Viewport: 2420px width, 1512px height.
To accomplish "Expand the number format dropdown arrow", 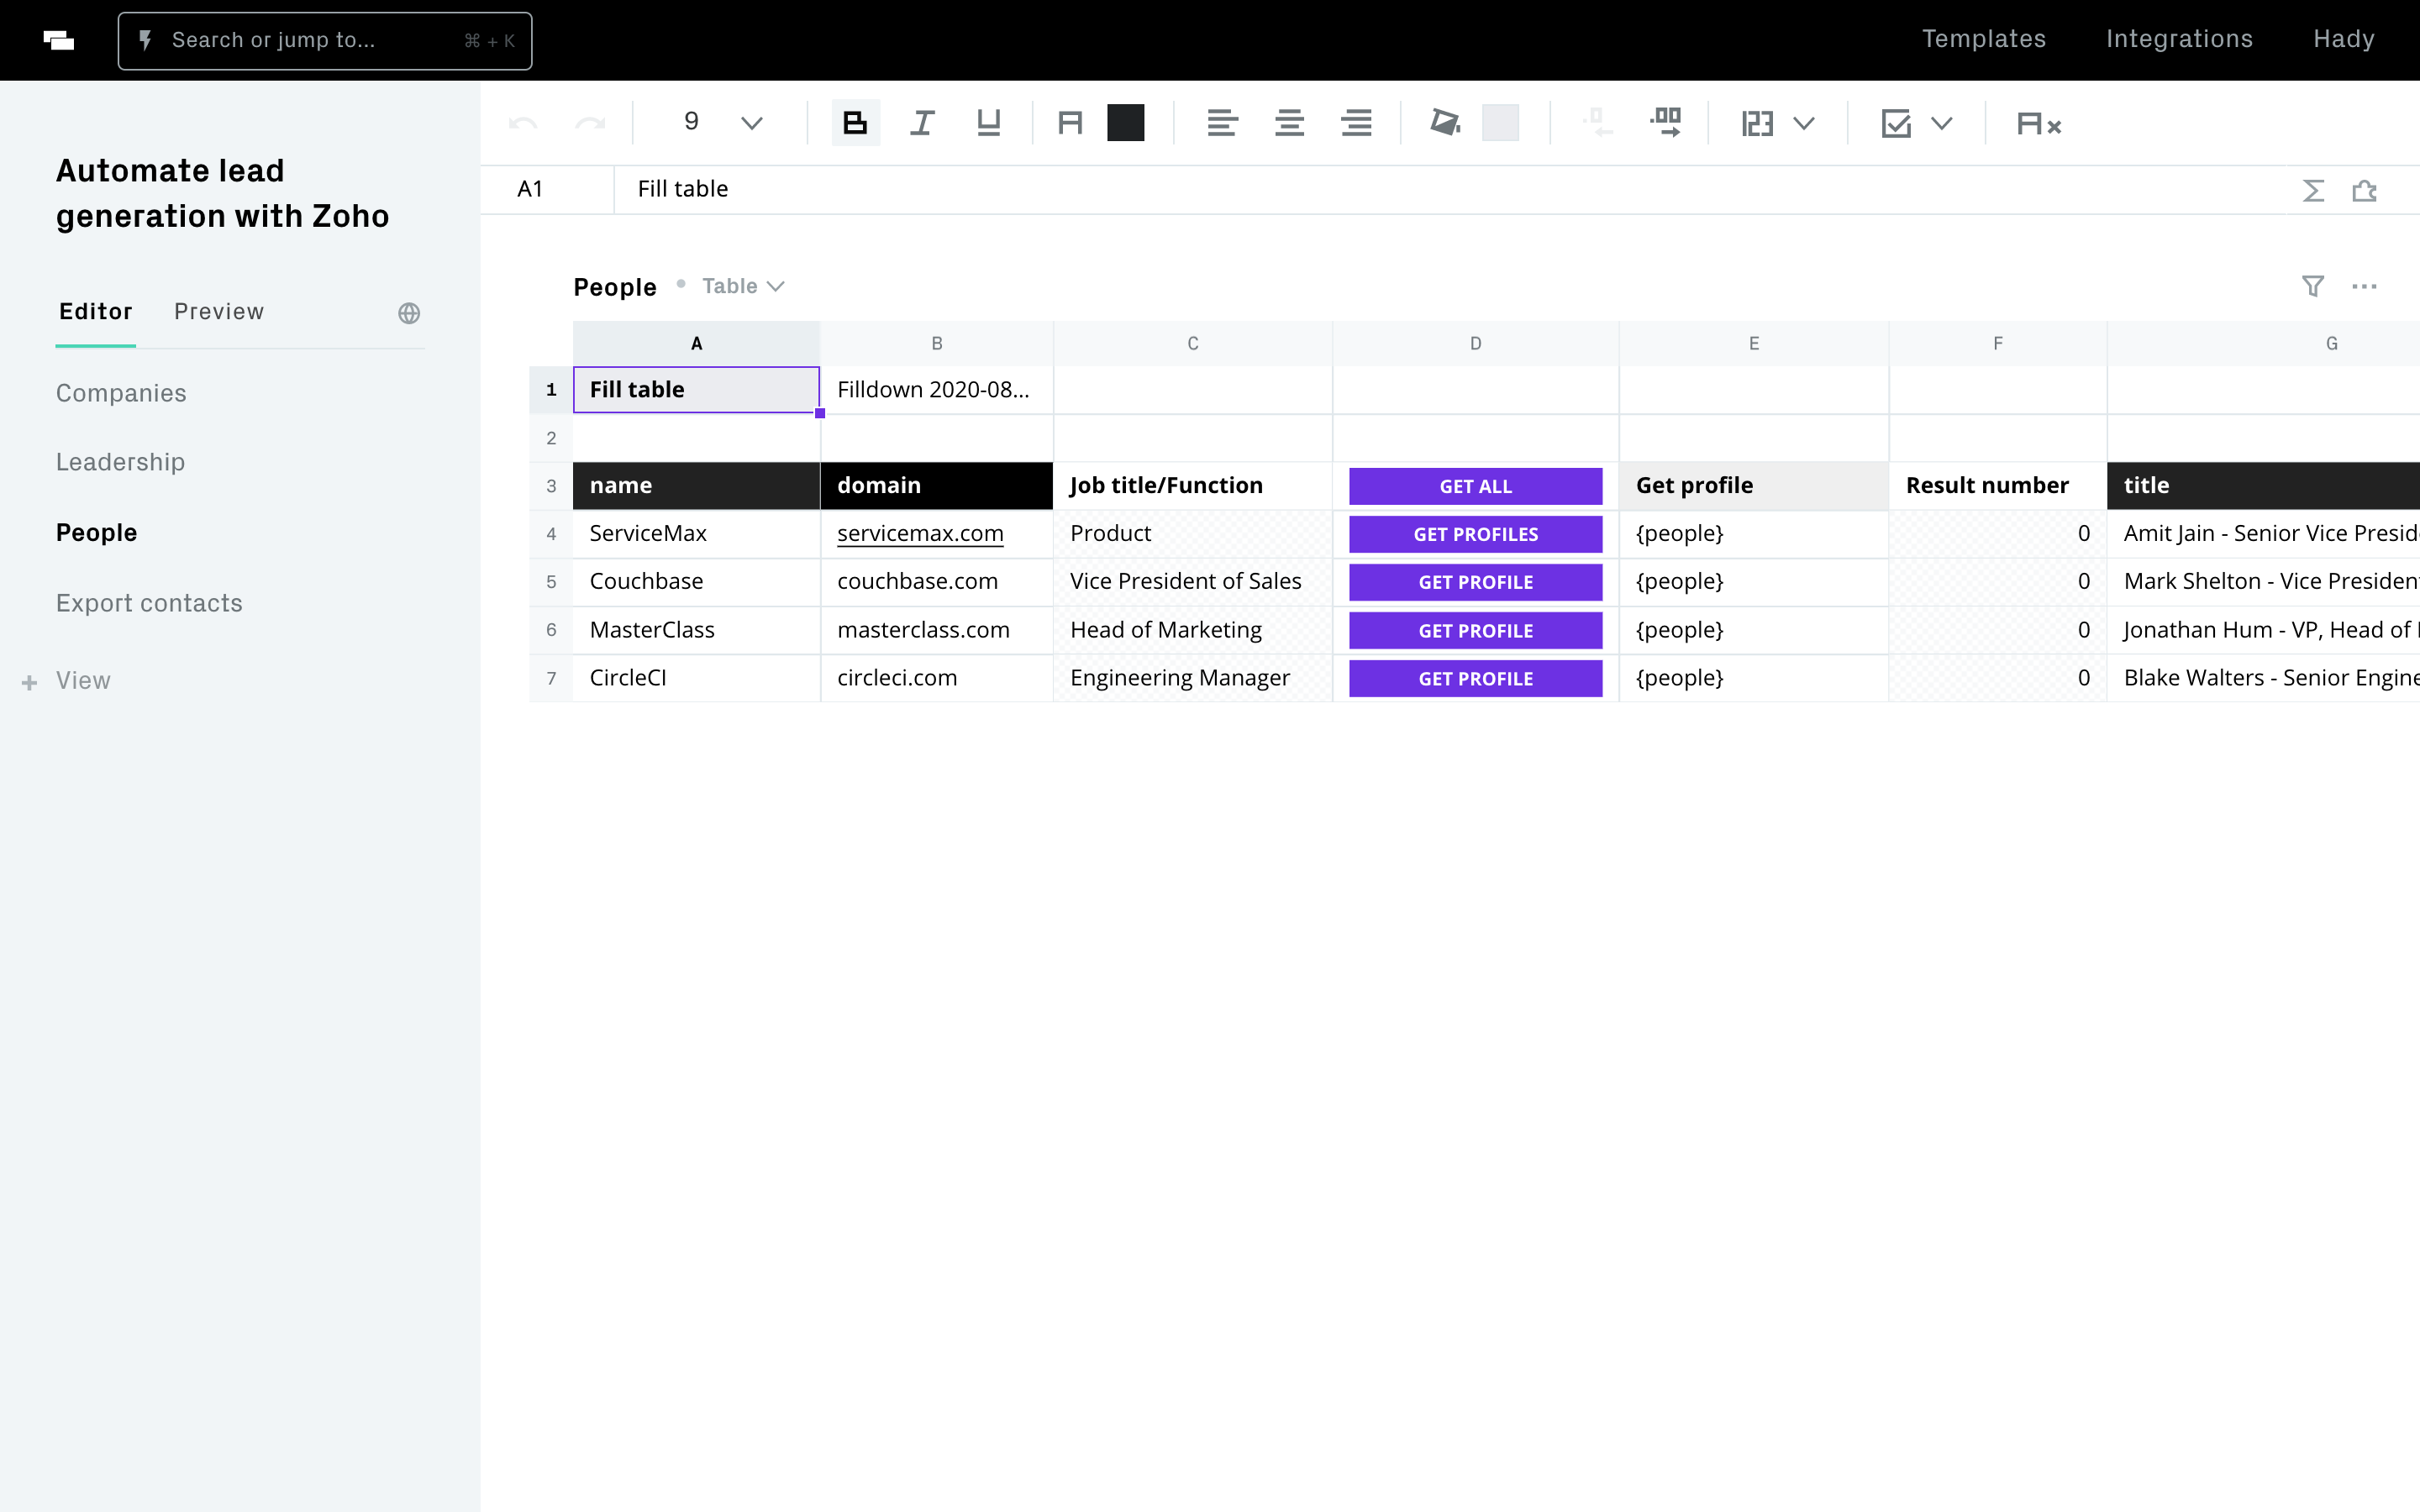I will coord(1804,124).
